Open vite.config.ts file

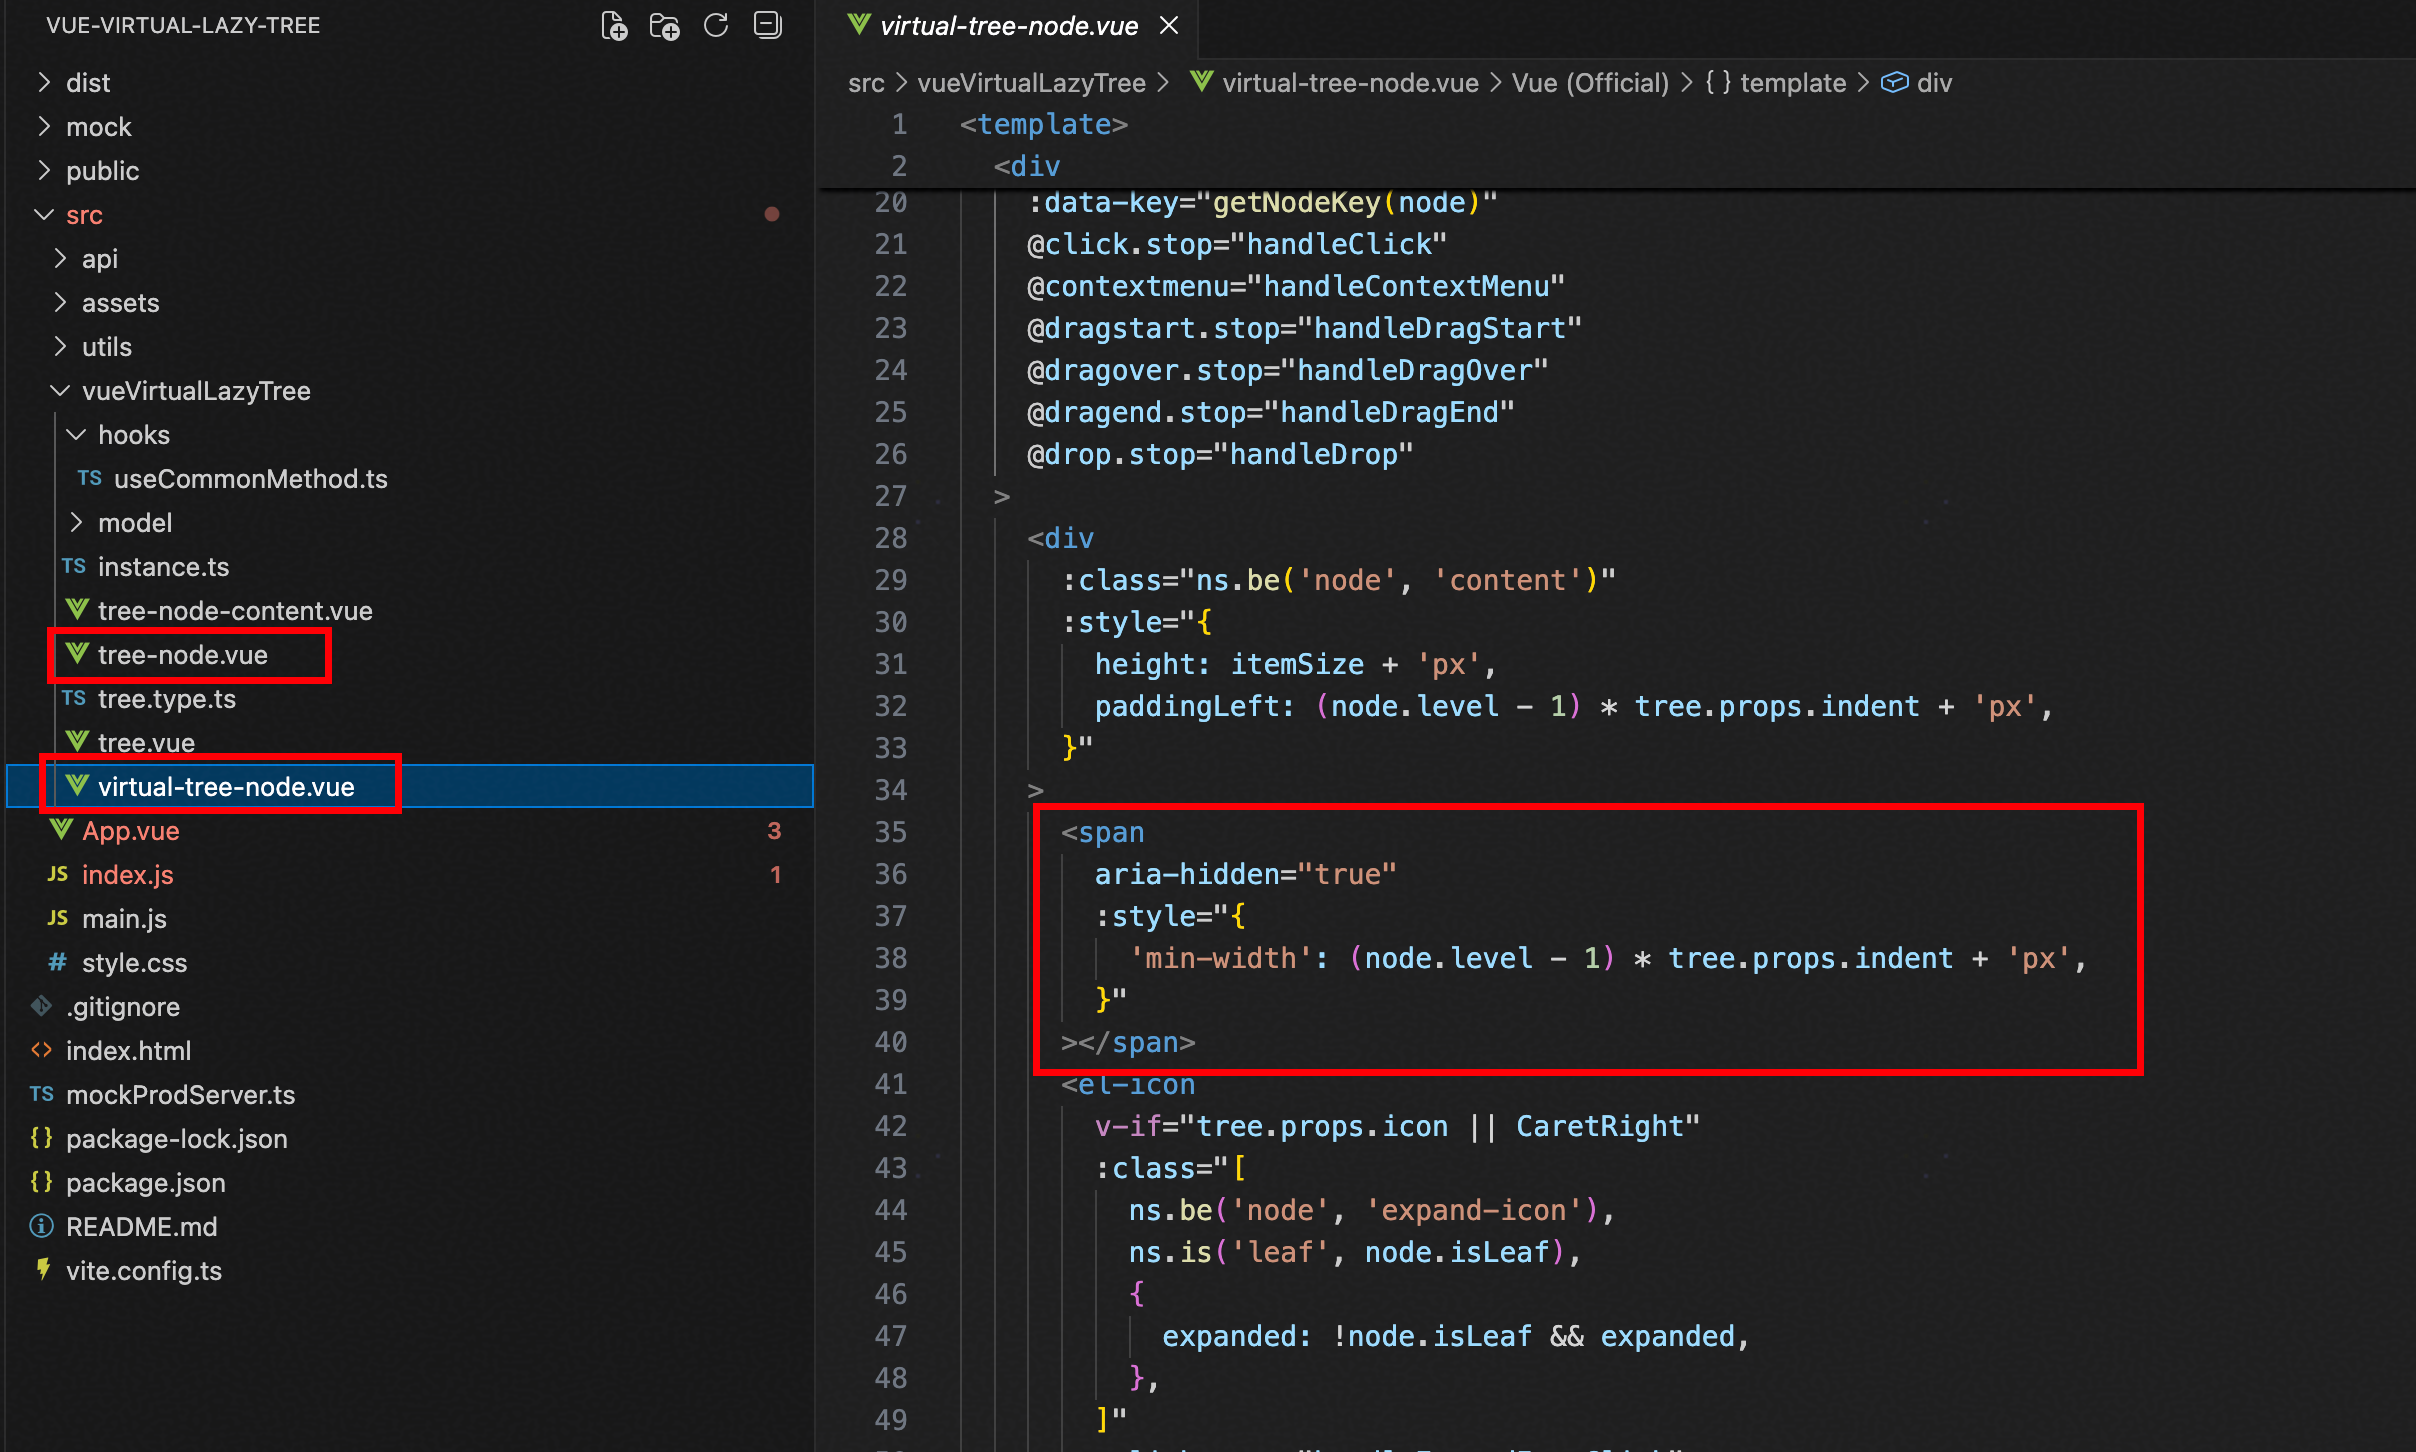point(143,1271)
